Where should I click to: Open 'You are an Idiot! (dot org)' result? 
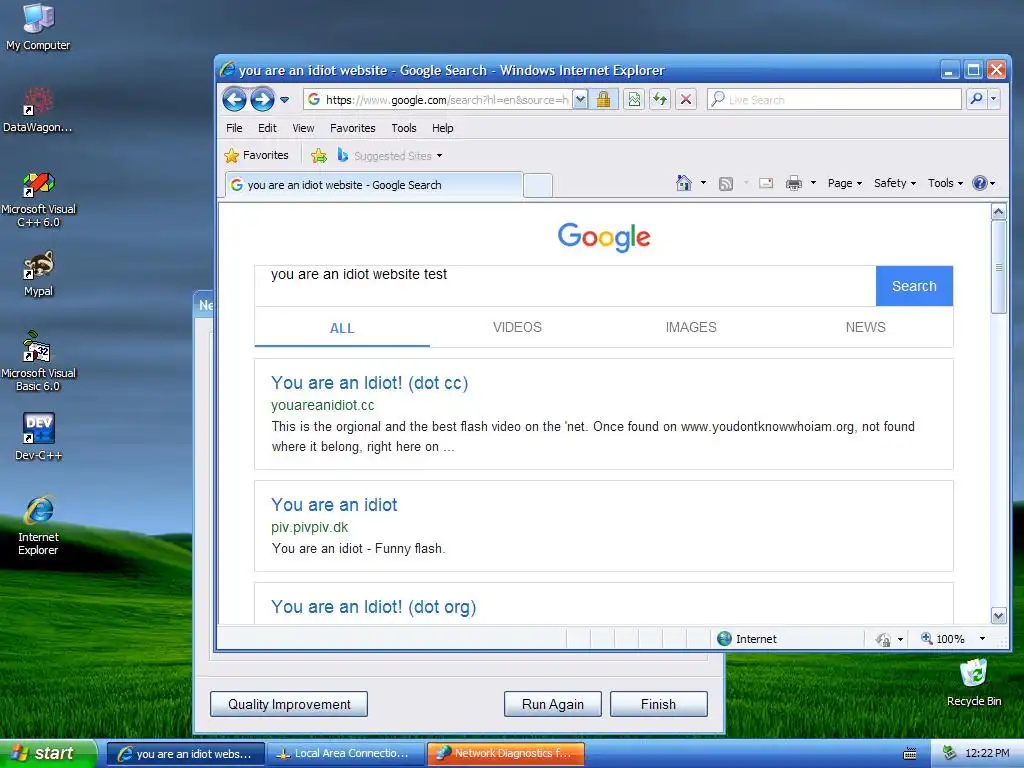tap(374, 607)
